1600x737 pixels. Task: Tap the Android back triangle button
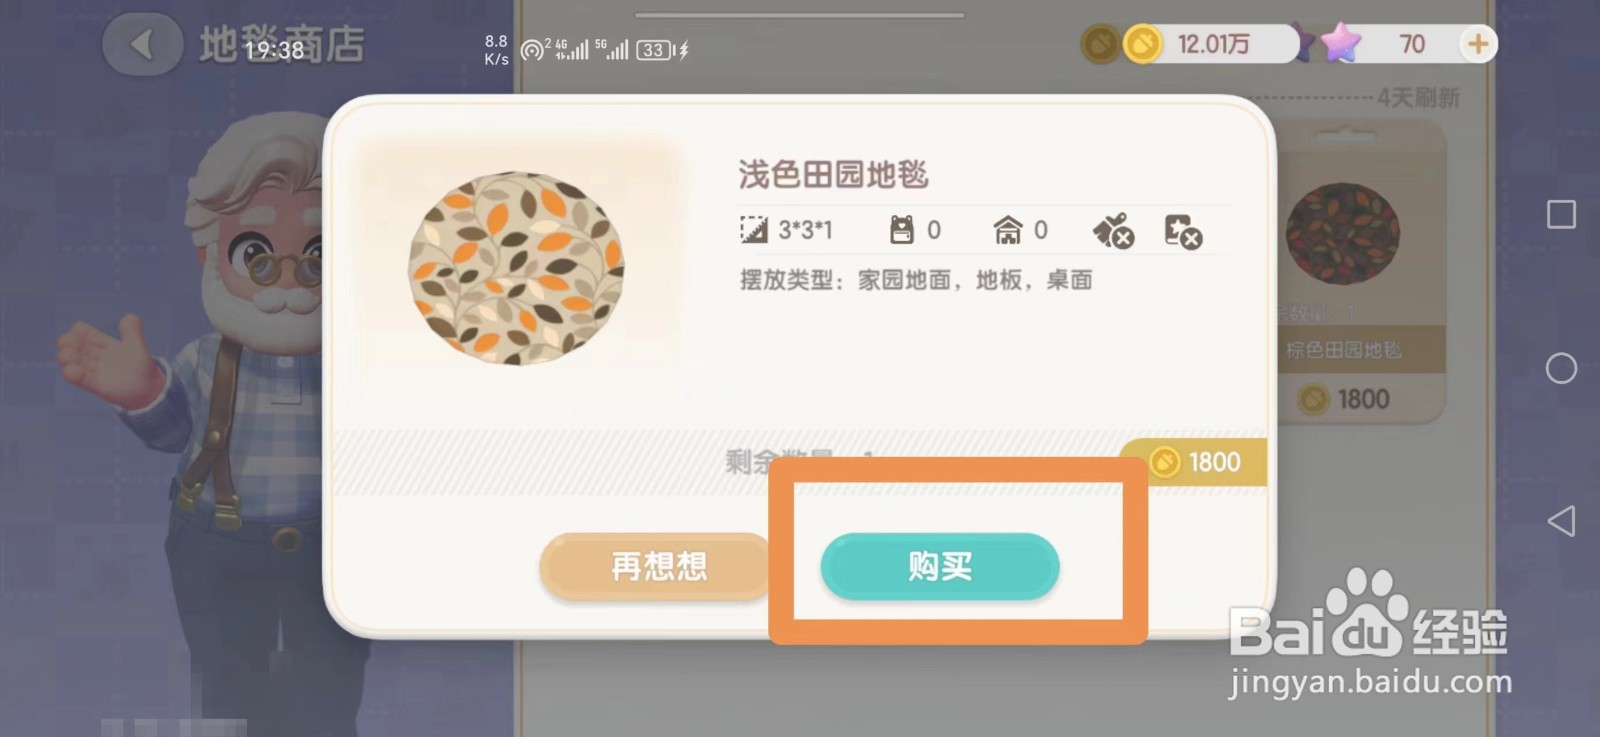click(x=1561, y=521)
